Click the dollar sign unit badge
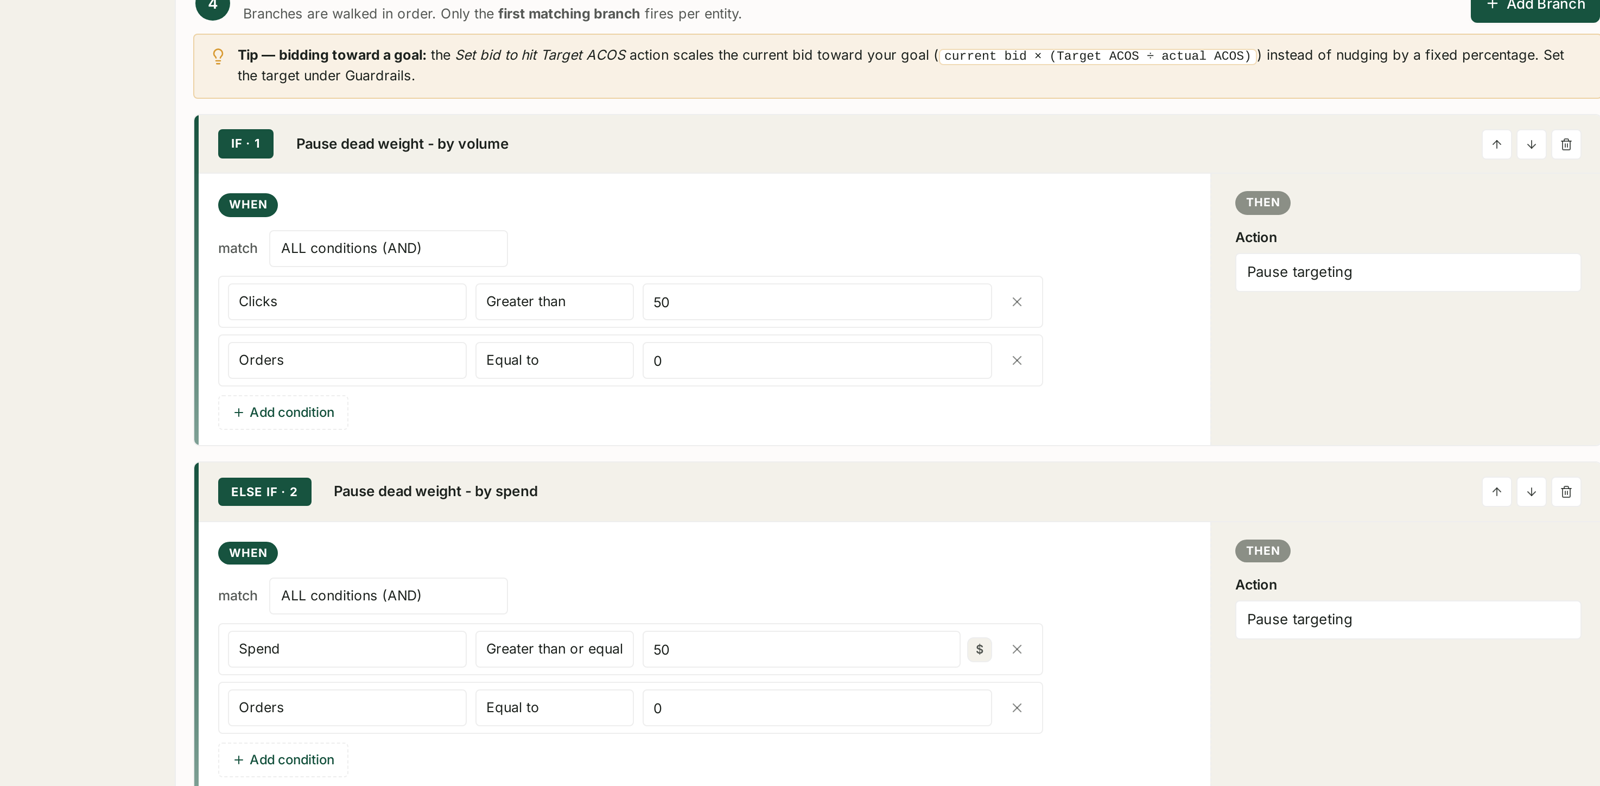 coord(979,650)
